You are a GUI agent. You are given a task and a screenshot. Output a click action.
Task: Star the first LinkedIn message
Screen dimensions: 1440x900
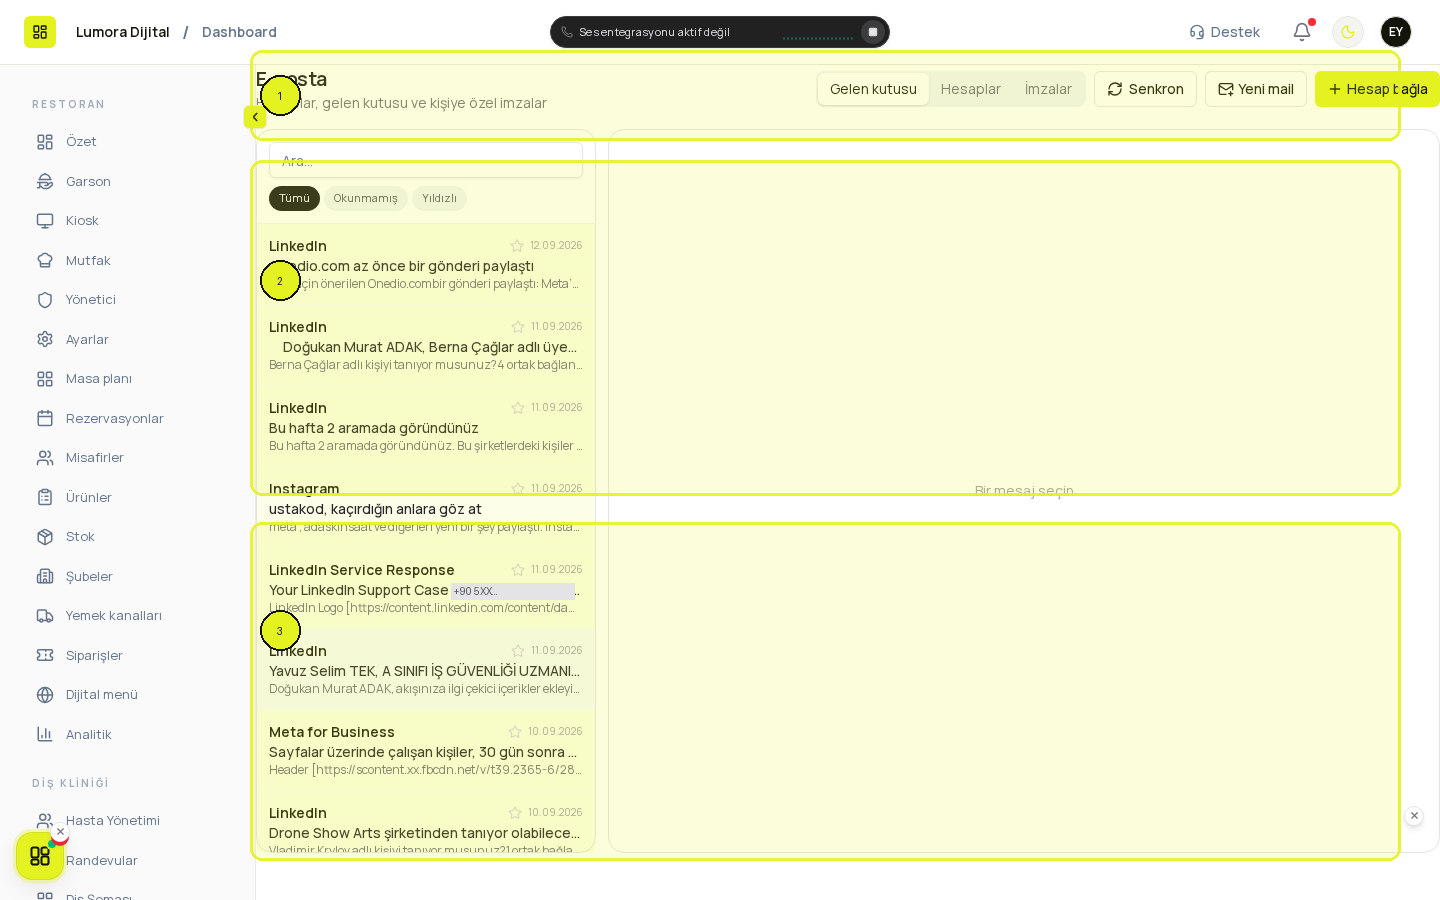(517, 246)
